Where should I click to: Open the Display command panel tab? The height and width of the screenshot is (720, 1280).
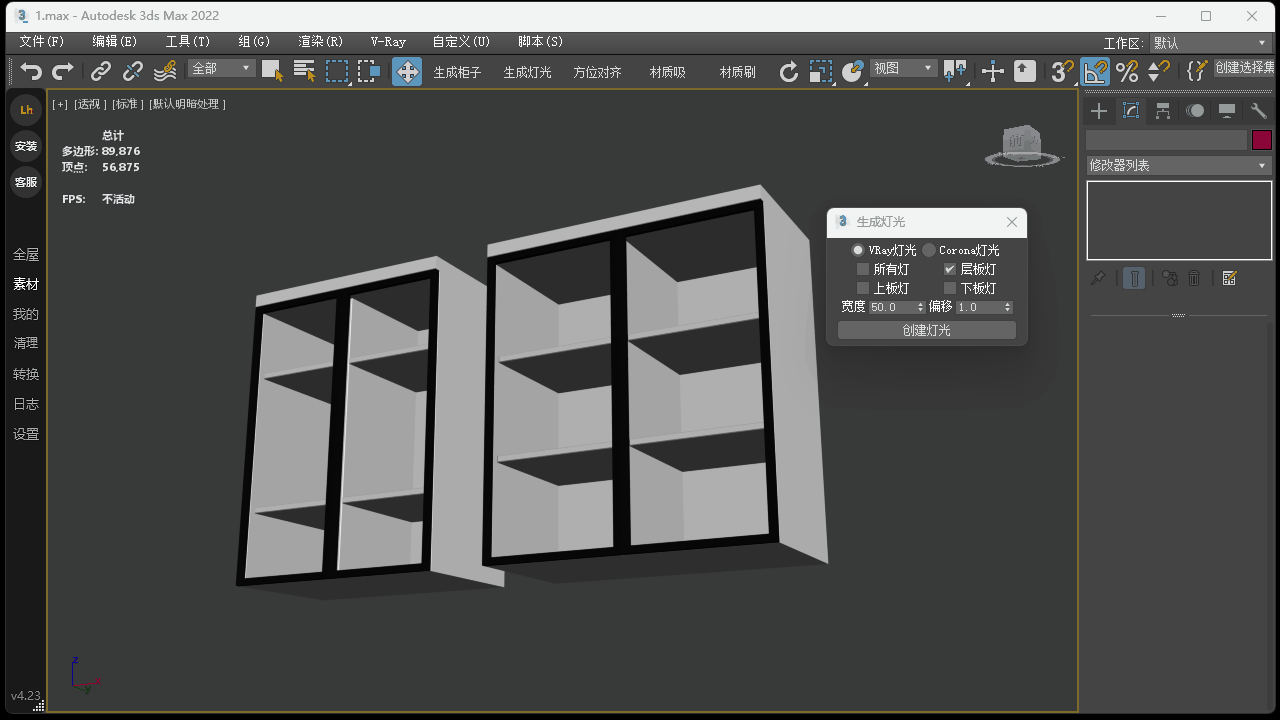point(1227,111)
